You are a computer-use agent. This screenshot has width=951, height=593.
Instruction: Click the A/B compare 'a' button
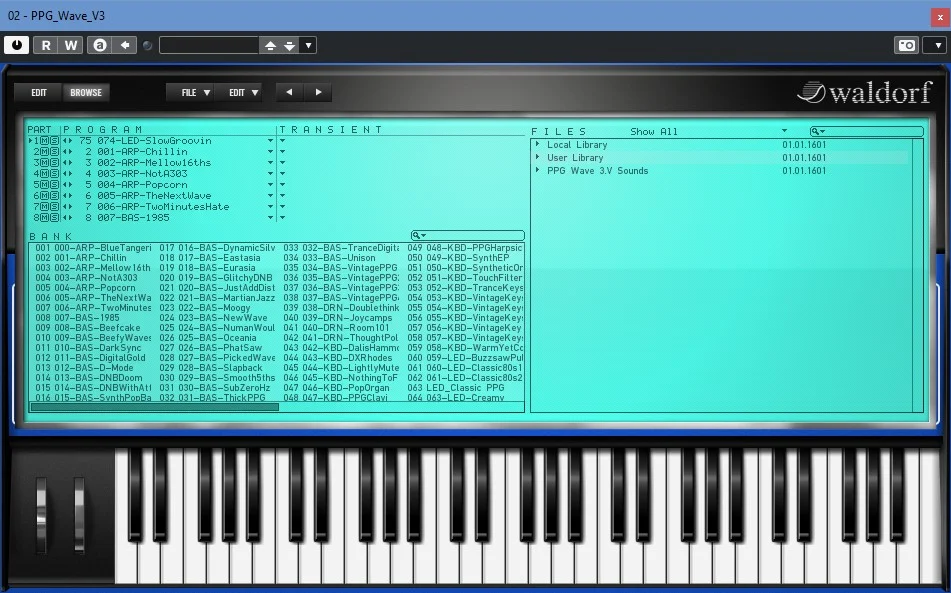click(100, 45)
